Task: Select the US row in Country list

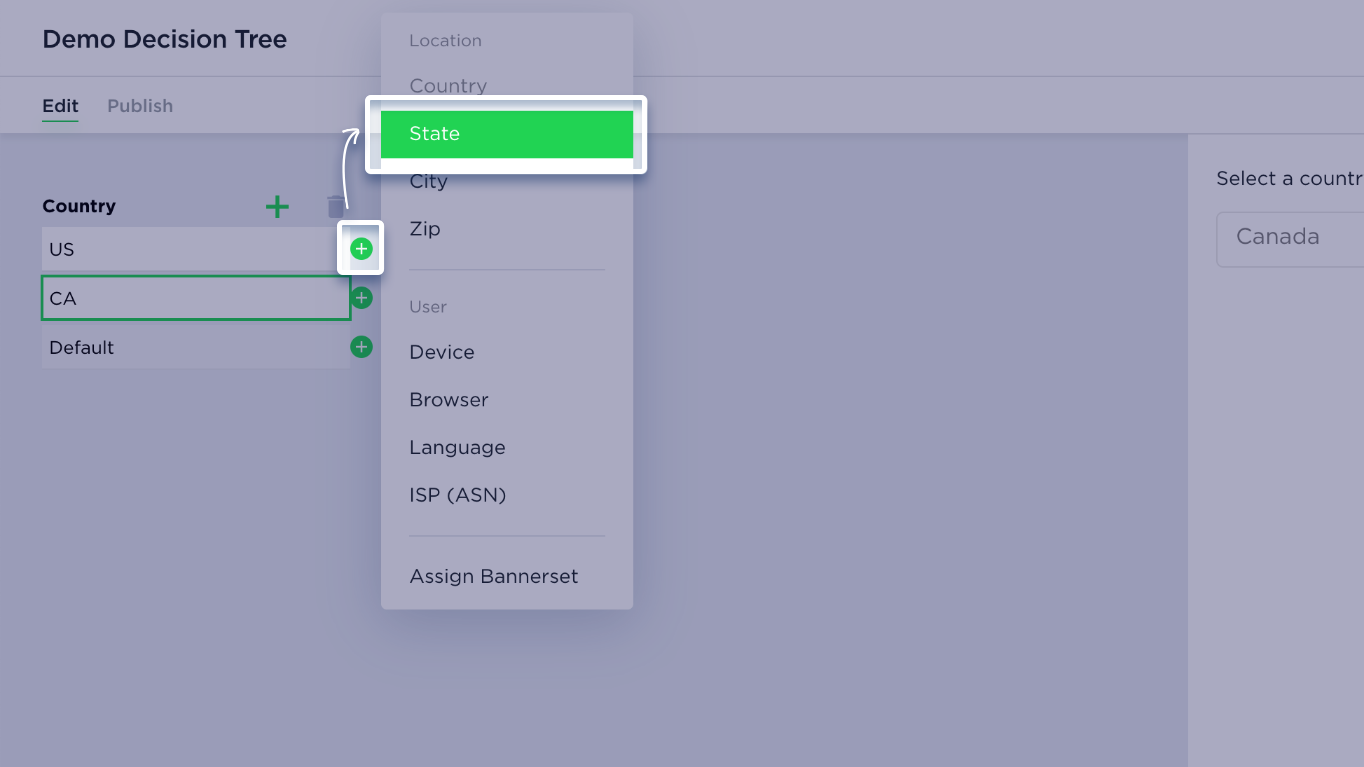Action: (x=196, y=249)
